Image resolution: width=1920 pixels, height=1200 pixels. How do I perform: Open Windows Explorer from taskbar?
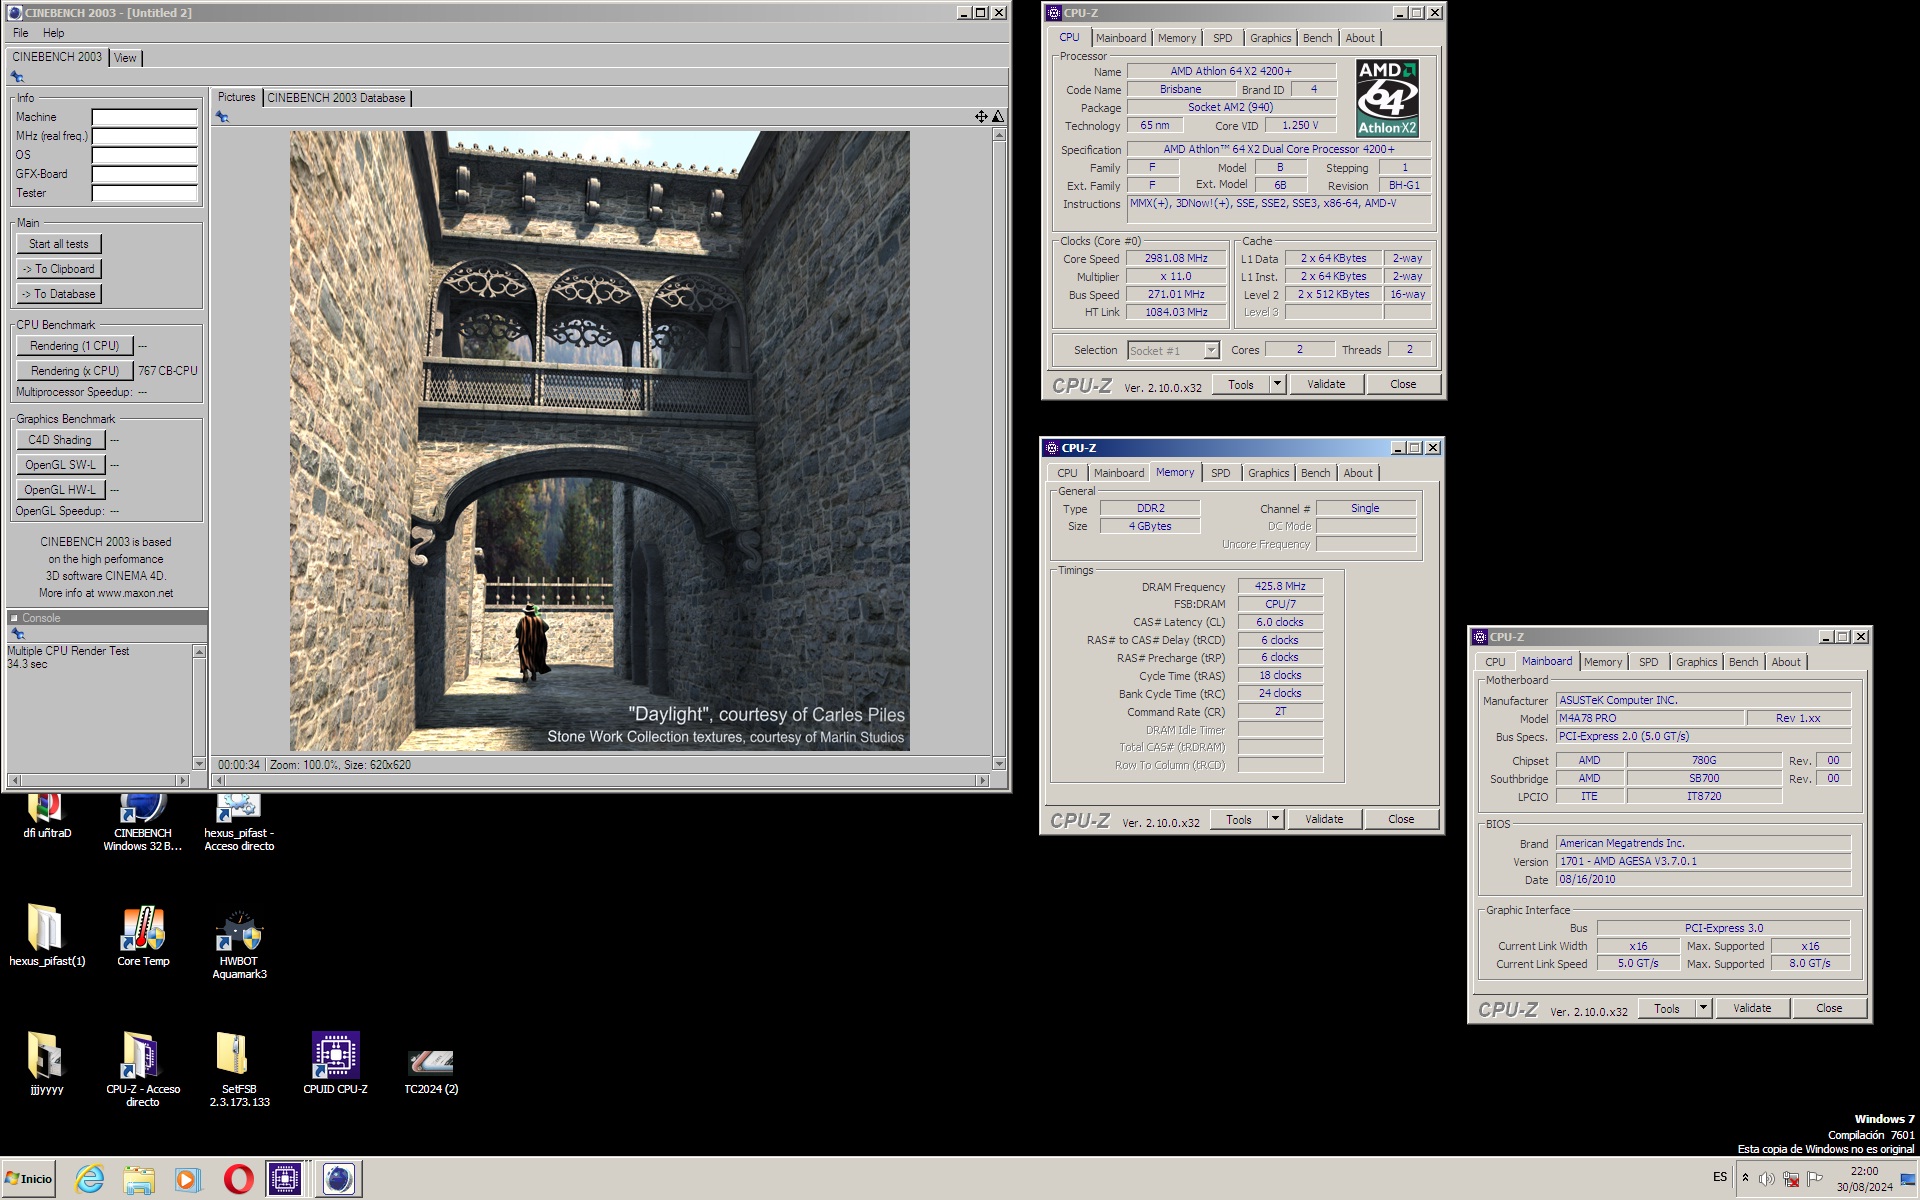tap(139, 1179)
